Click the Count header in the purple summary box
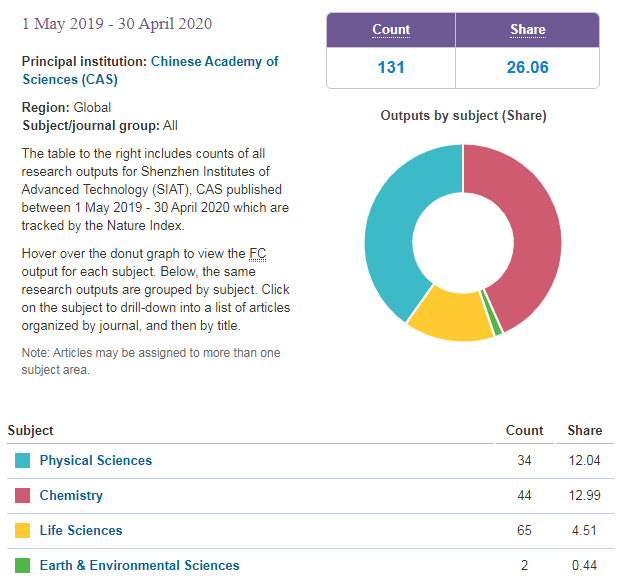This screenshot has height=585, width=626. click(391, 30)
